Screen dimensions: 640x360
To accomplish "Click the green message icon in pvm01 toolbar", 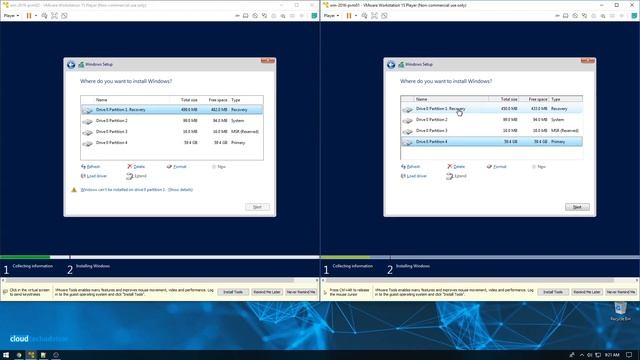I will click(634, 16).
